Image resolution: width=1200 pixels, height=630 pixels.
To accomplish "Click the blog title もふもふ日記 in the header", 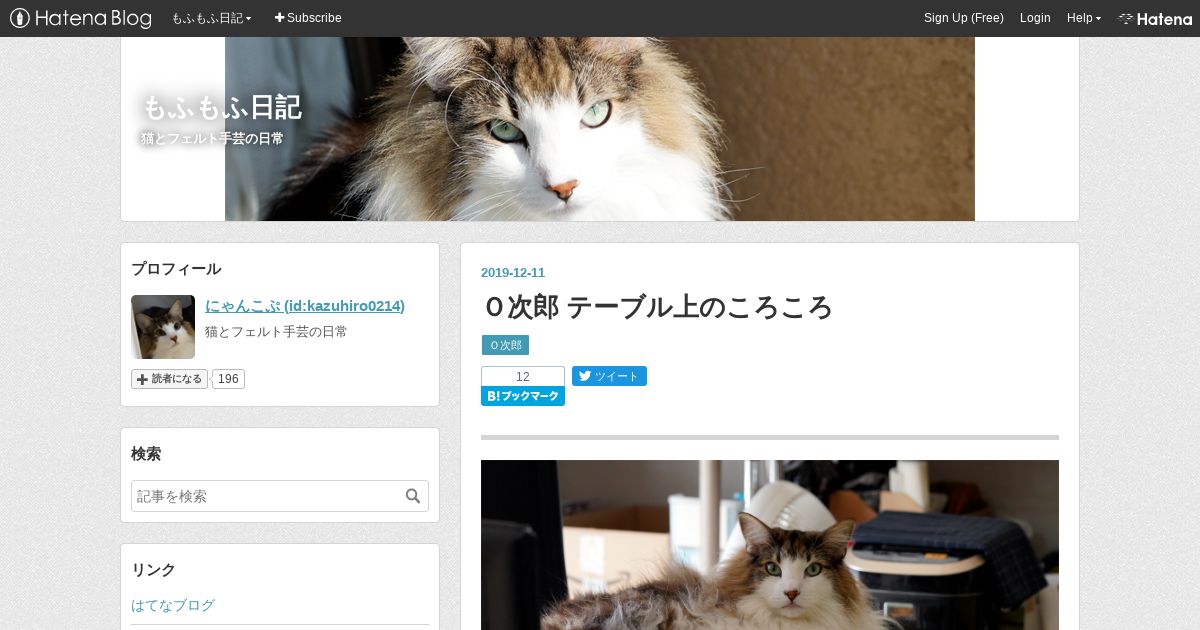I will click(221, 107).
